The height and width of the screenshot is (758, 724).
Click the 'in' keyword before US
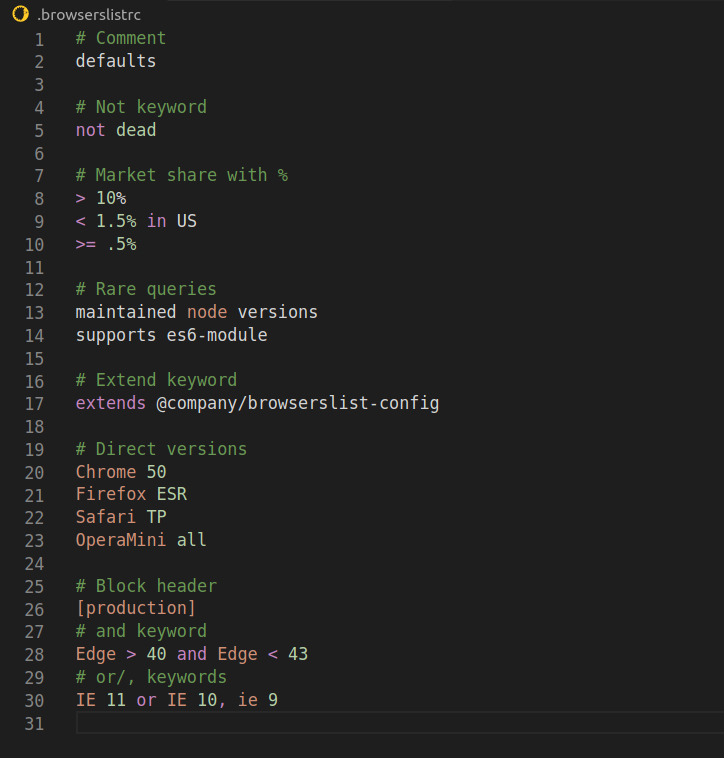[x=157, y=221]
